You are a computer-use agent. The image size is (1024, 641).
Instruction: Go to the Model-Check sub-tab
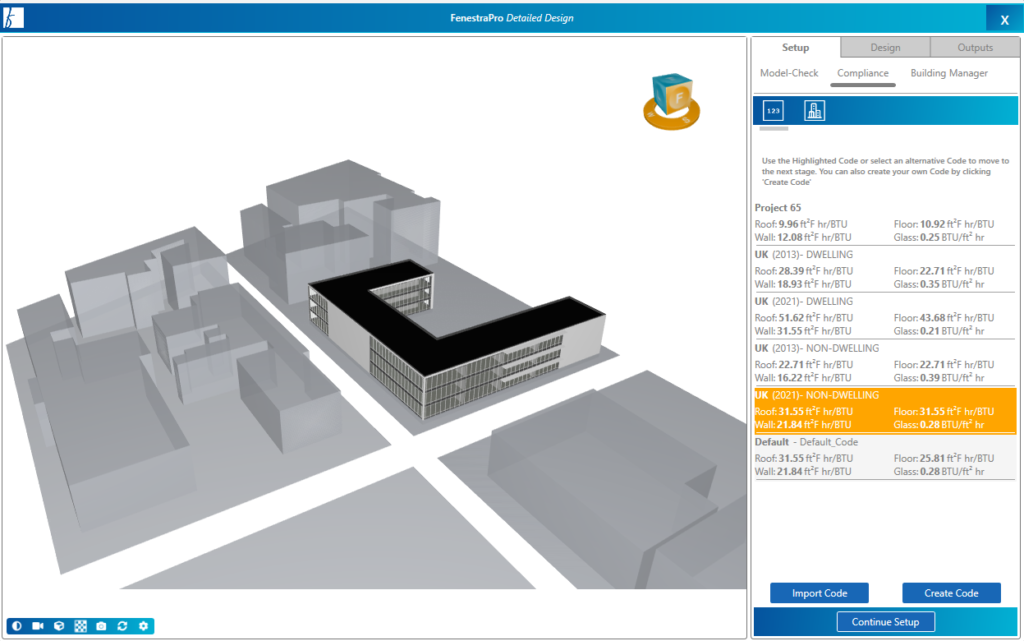click(x=789, y=73)
